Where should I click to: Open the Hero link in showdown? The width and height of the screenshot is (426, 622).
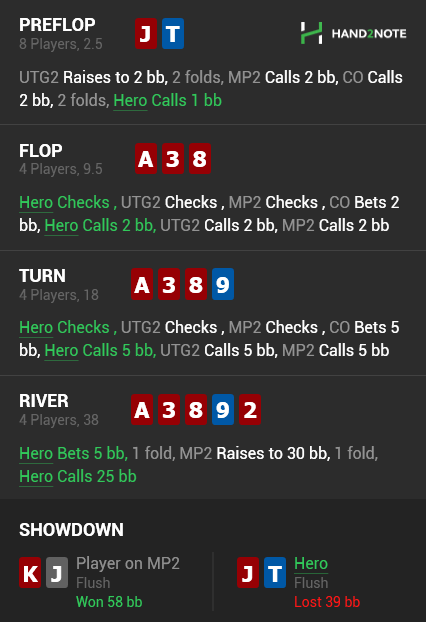tap(311, 563)
